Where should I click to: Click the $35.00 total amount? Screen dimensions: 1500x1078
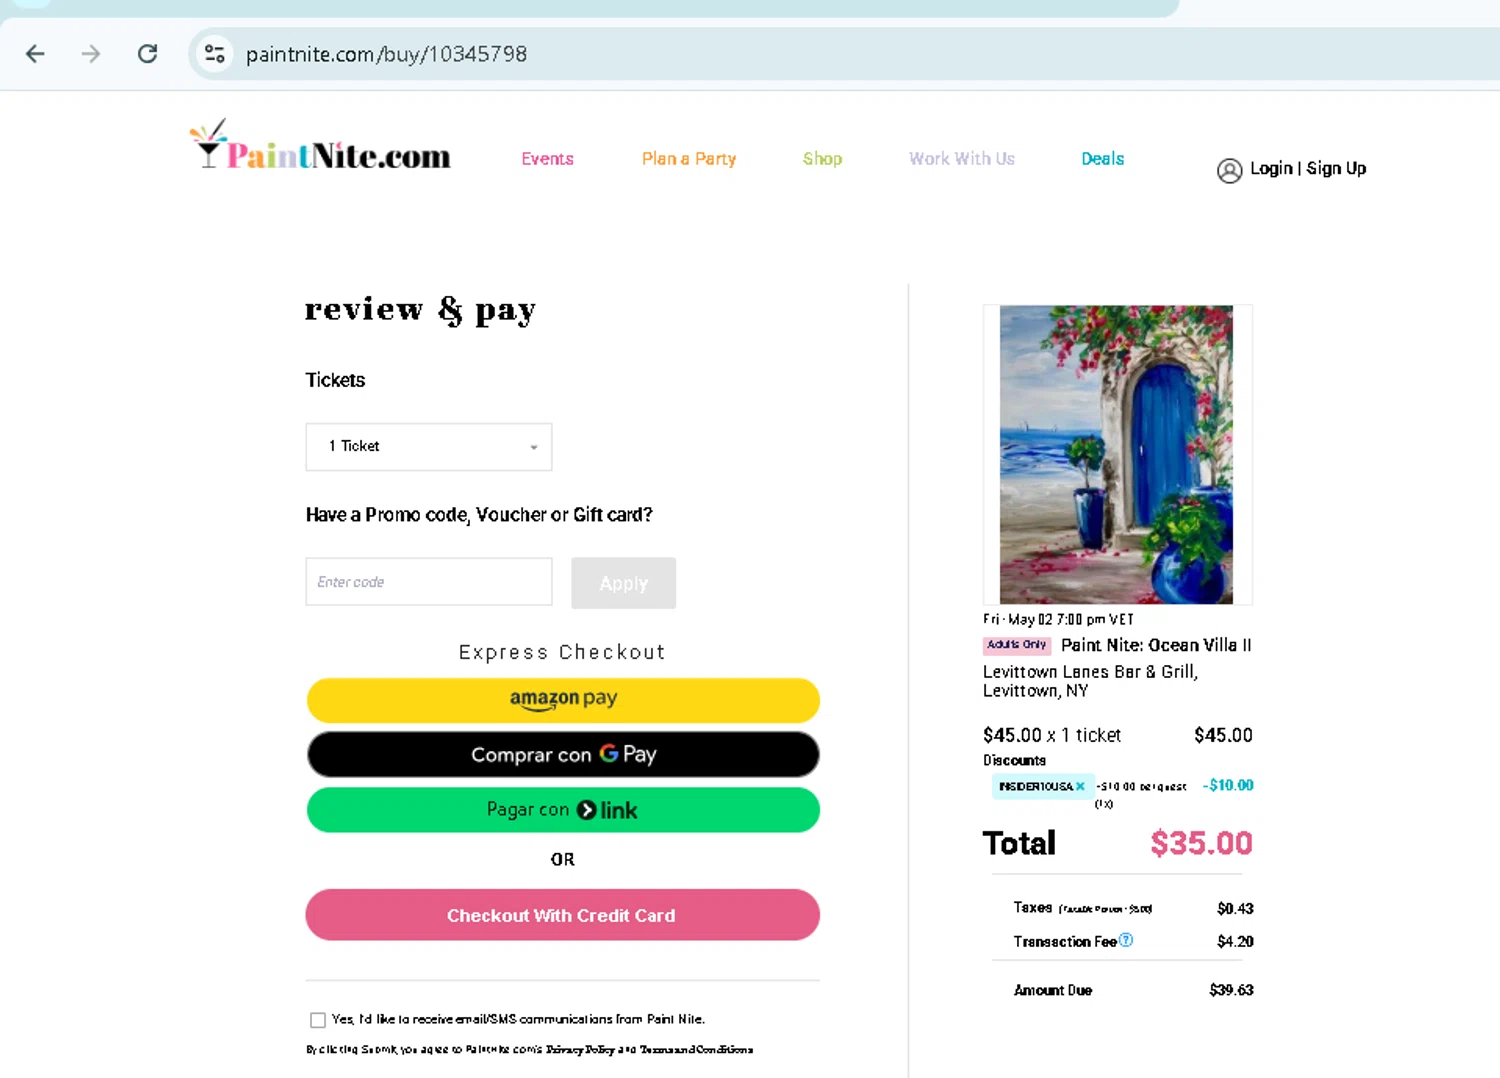tap(1201, 843)
